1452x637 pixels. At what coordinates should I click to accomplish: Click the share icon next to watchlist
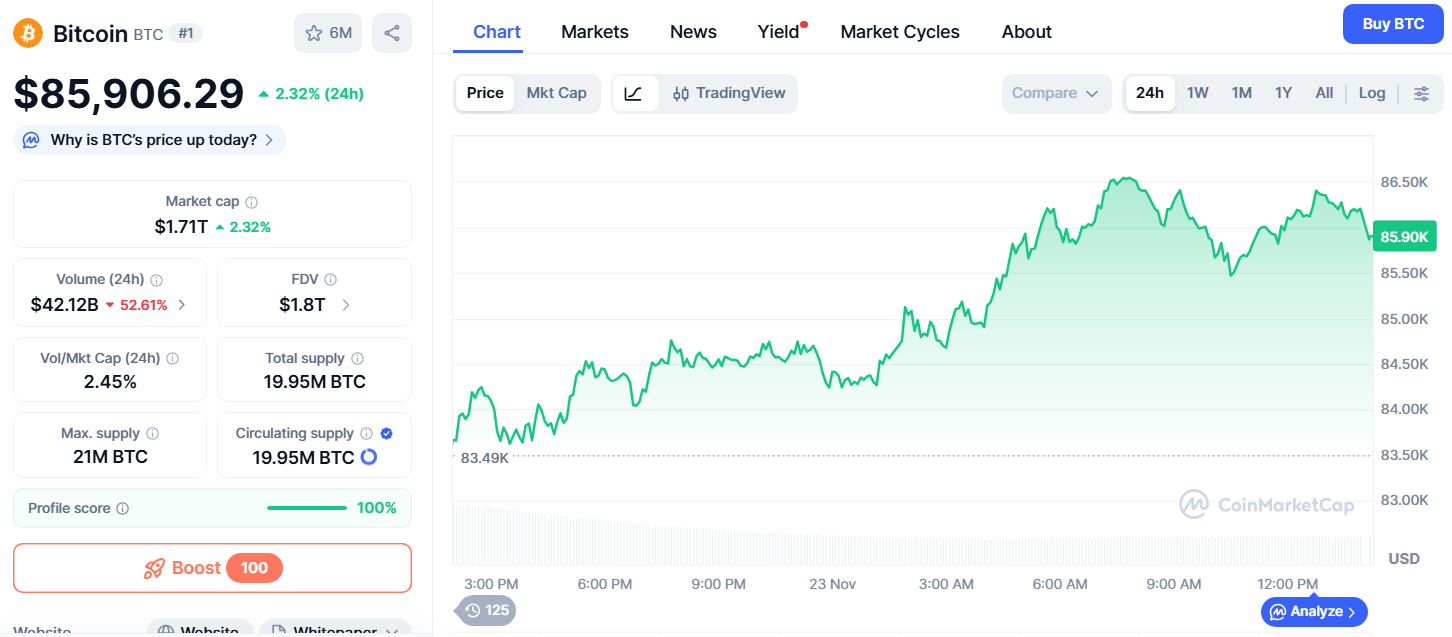pyautogui.click(x=391, y=33)
